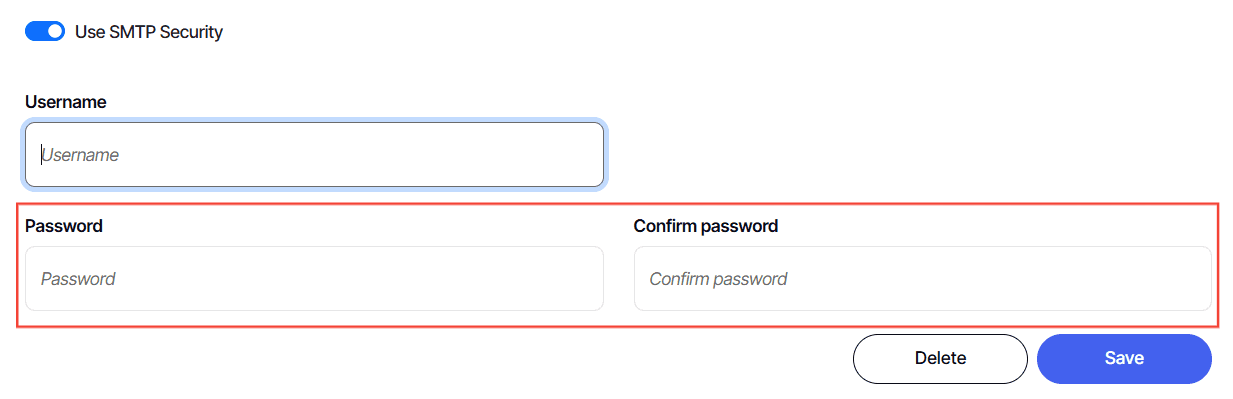Remove the configuration via Delete button
The height and width of the screenshot is (399, 1233).
(x=940, y=358)
